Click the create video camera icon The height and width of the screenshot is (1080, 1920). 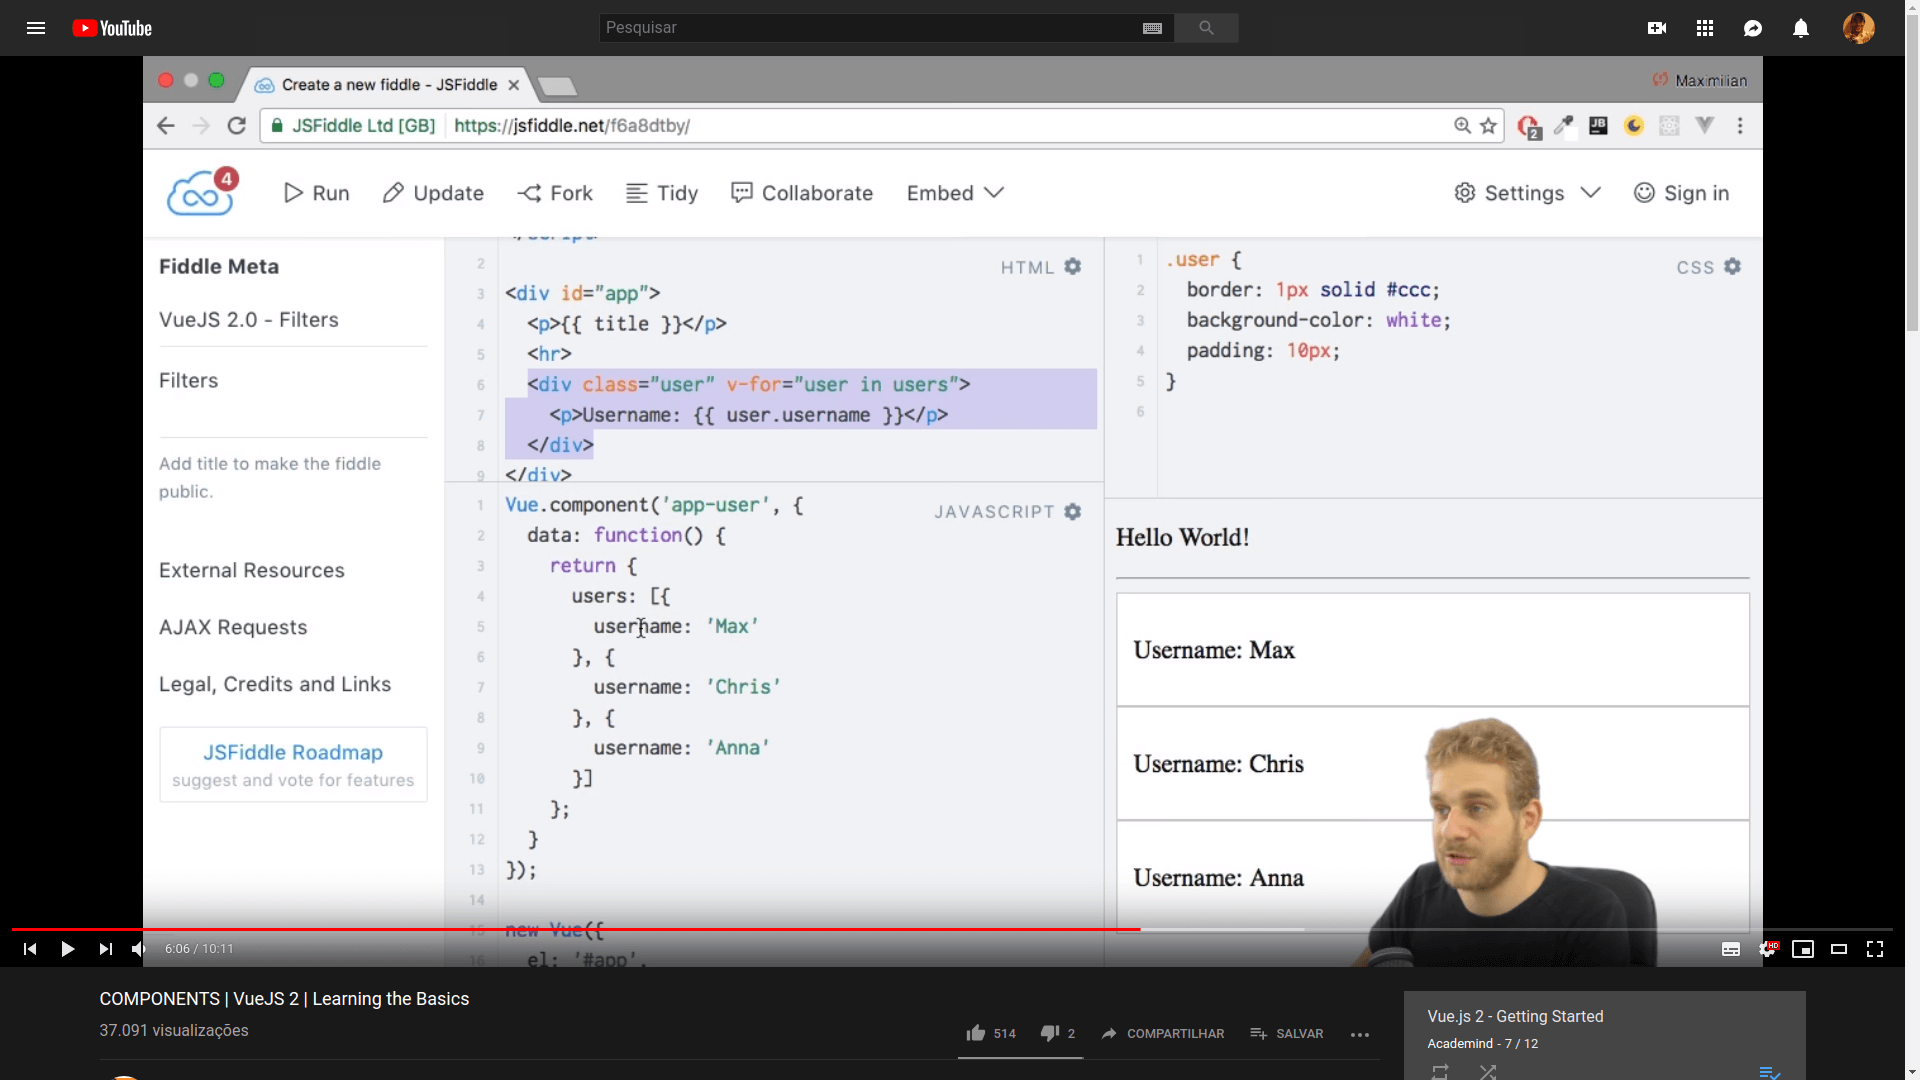point(1657,28)
